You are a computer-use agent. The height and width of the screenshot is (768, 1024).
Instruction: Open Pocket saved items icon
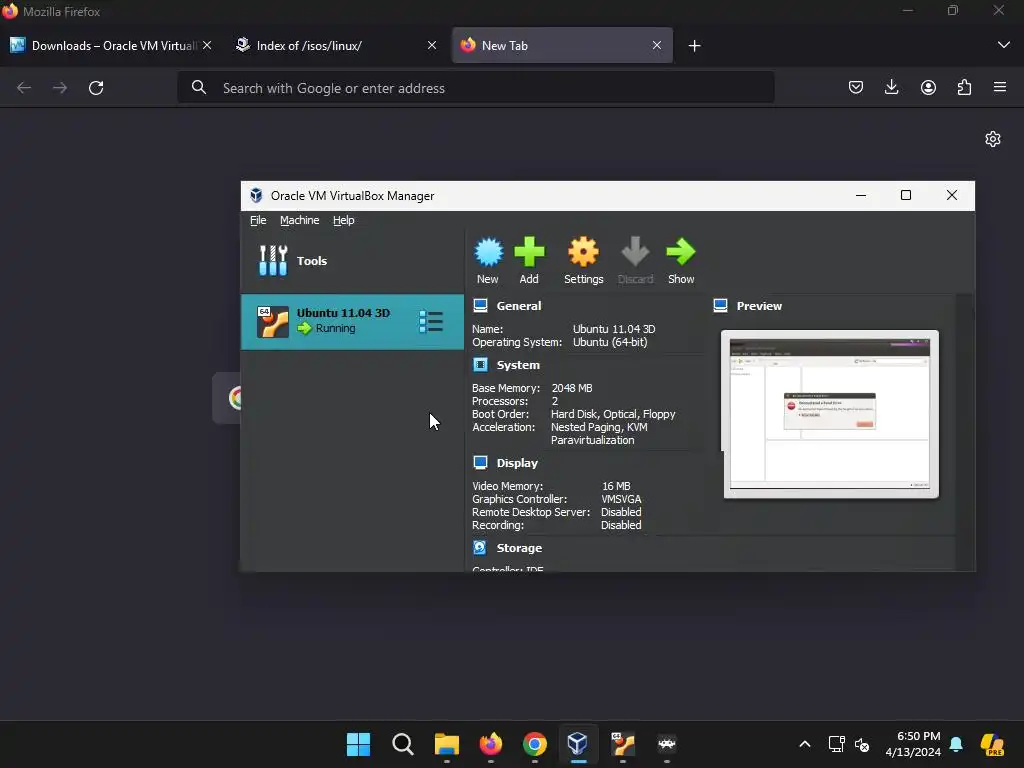tap(856, 88)
